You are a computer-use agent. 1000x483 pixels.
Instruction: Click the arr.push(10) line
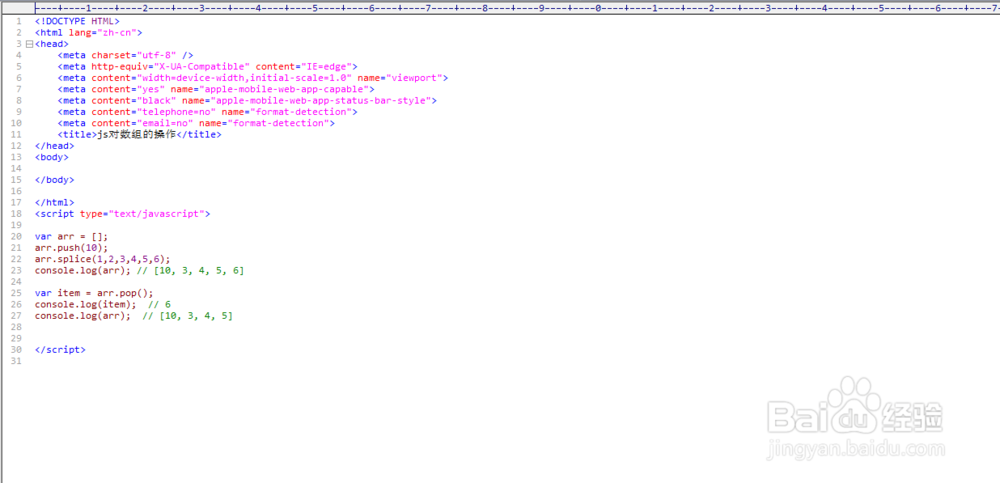tap(71, 248)
